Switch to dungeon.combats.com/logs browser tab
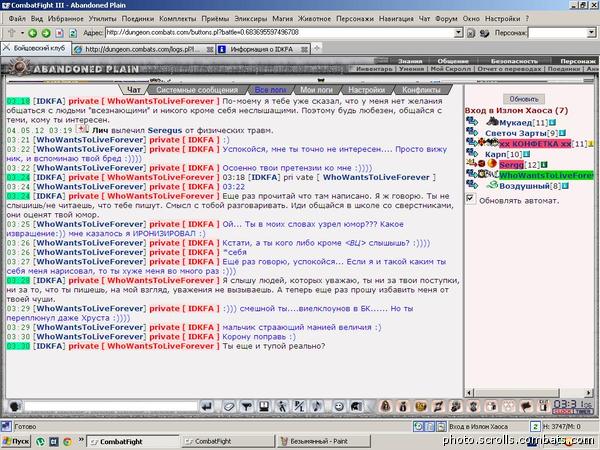This screenshot has height=450, width=600. (142, 49)
